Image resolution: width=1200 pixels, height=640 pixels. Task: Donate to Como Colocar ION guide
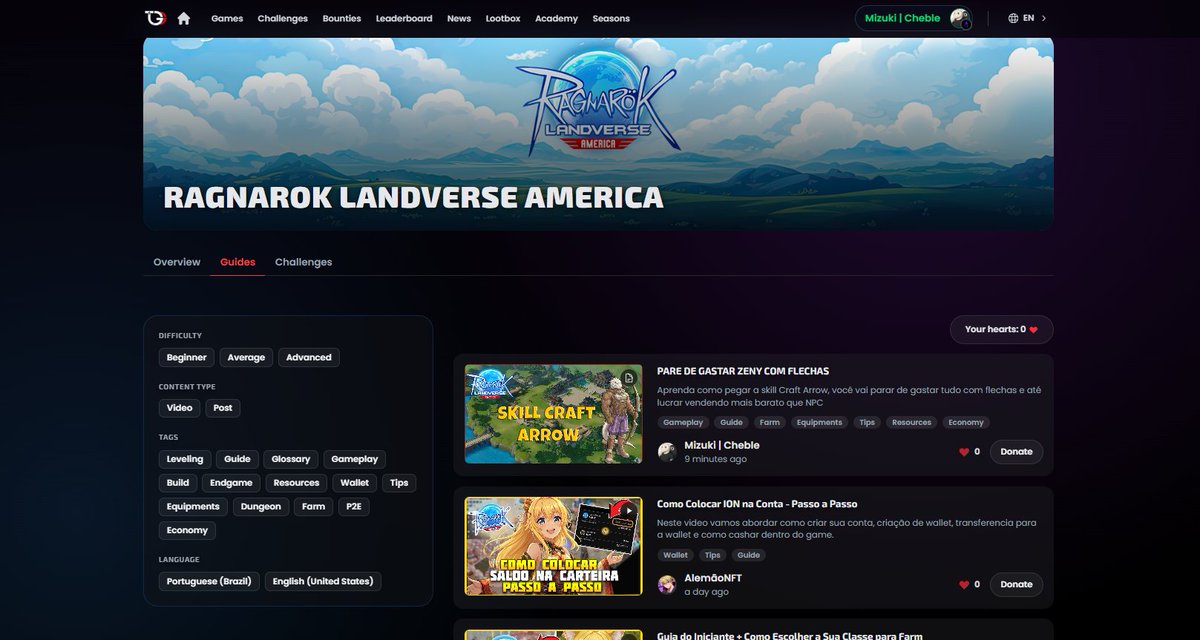tap(1016, 584)
